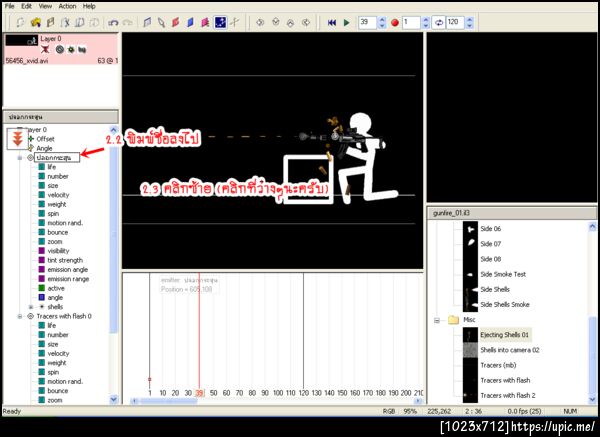Click the gray circle icon under Layer 0
This screenshot has width=600, height=437.
[x=59, y=49]
